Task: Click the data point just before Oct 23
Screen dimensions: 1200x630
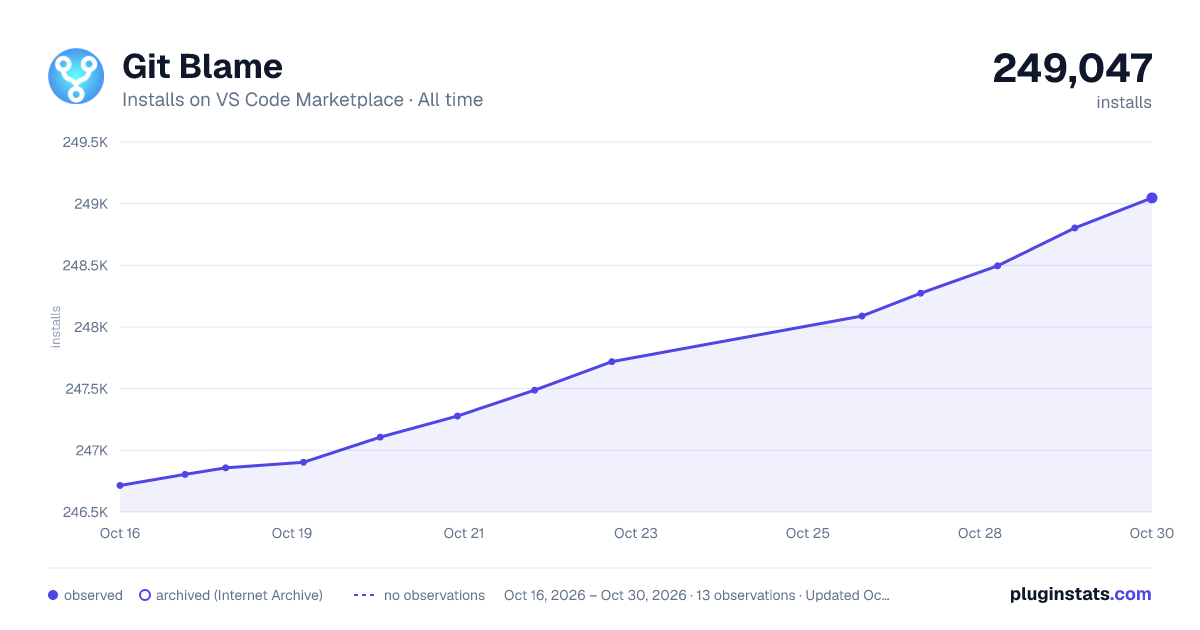Action: click(611, 362)
